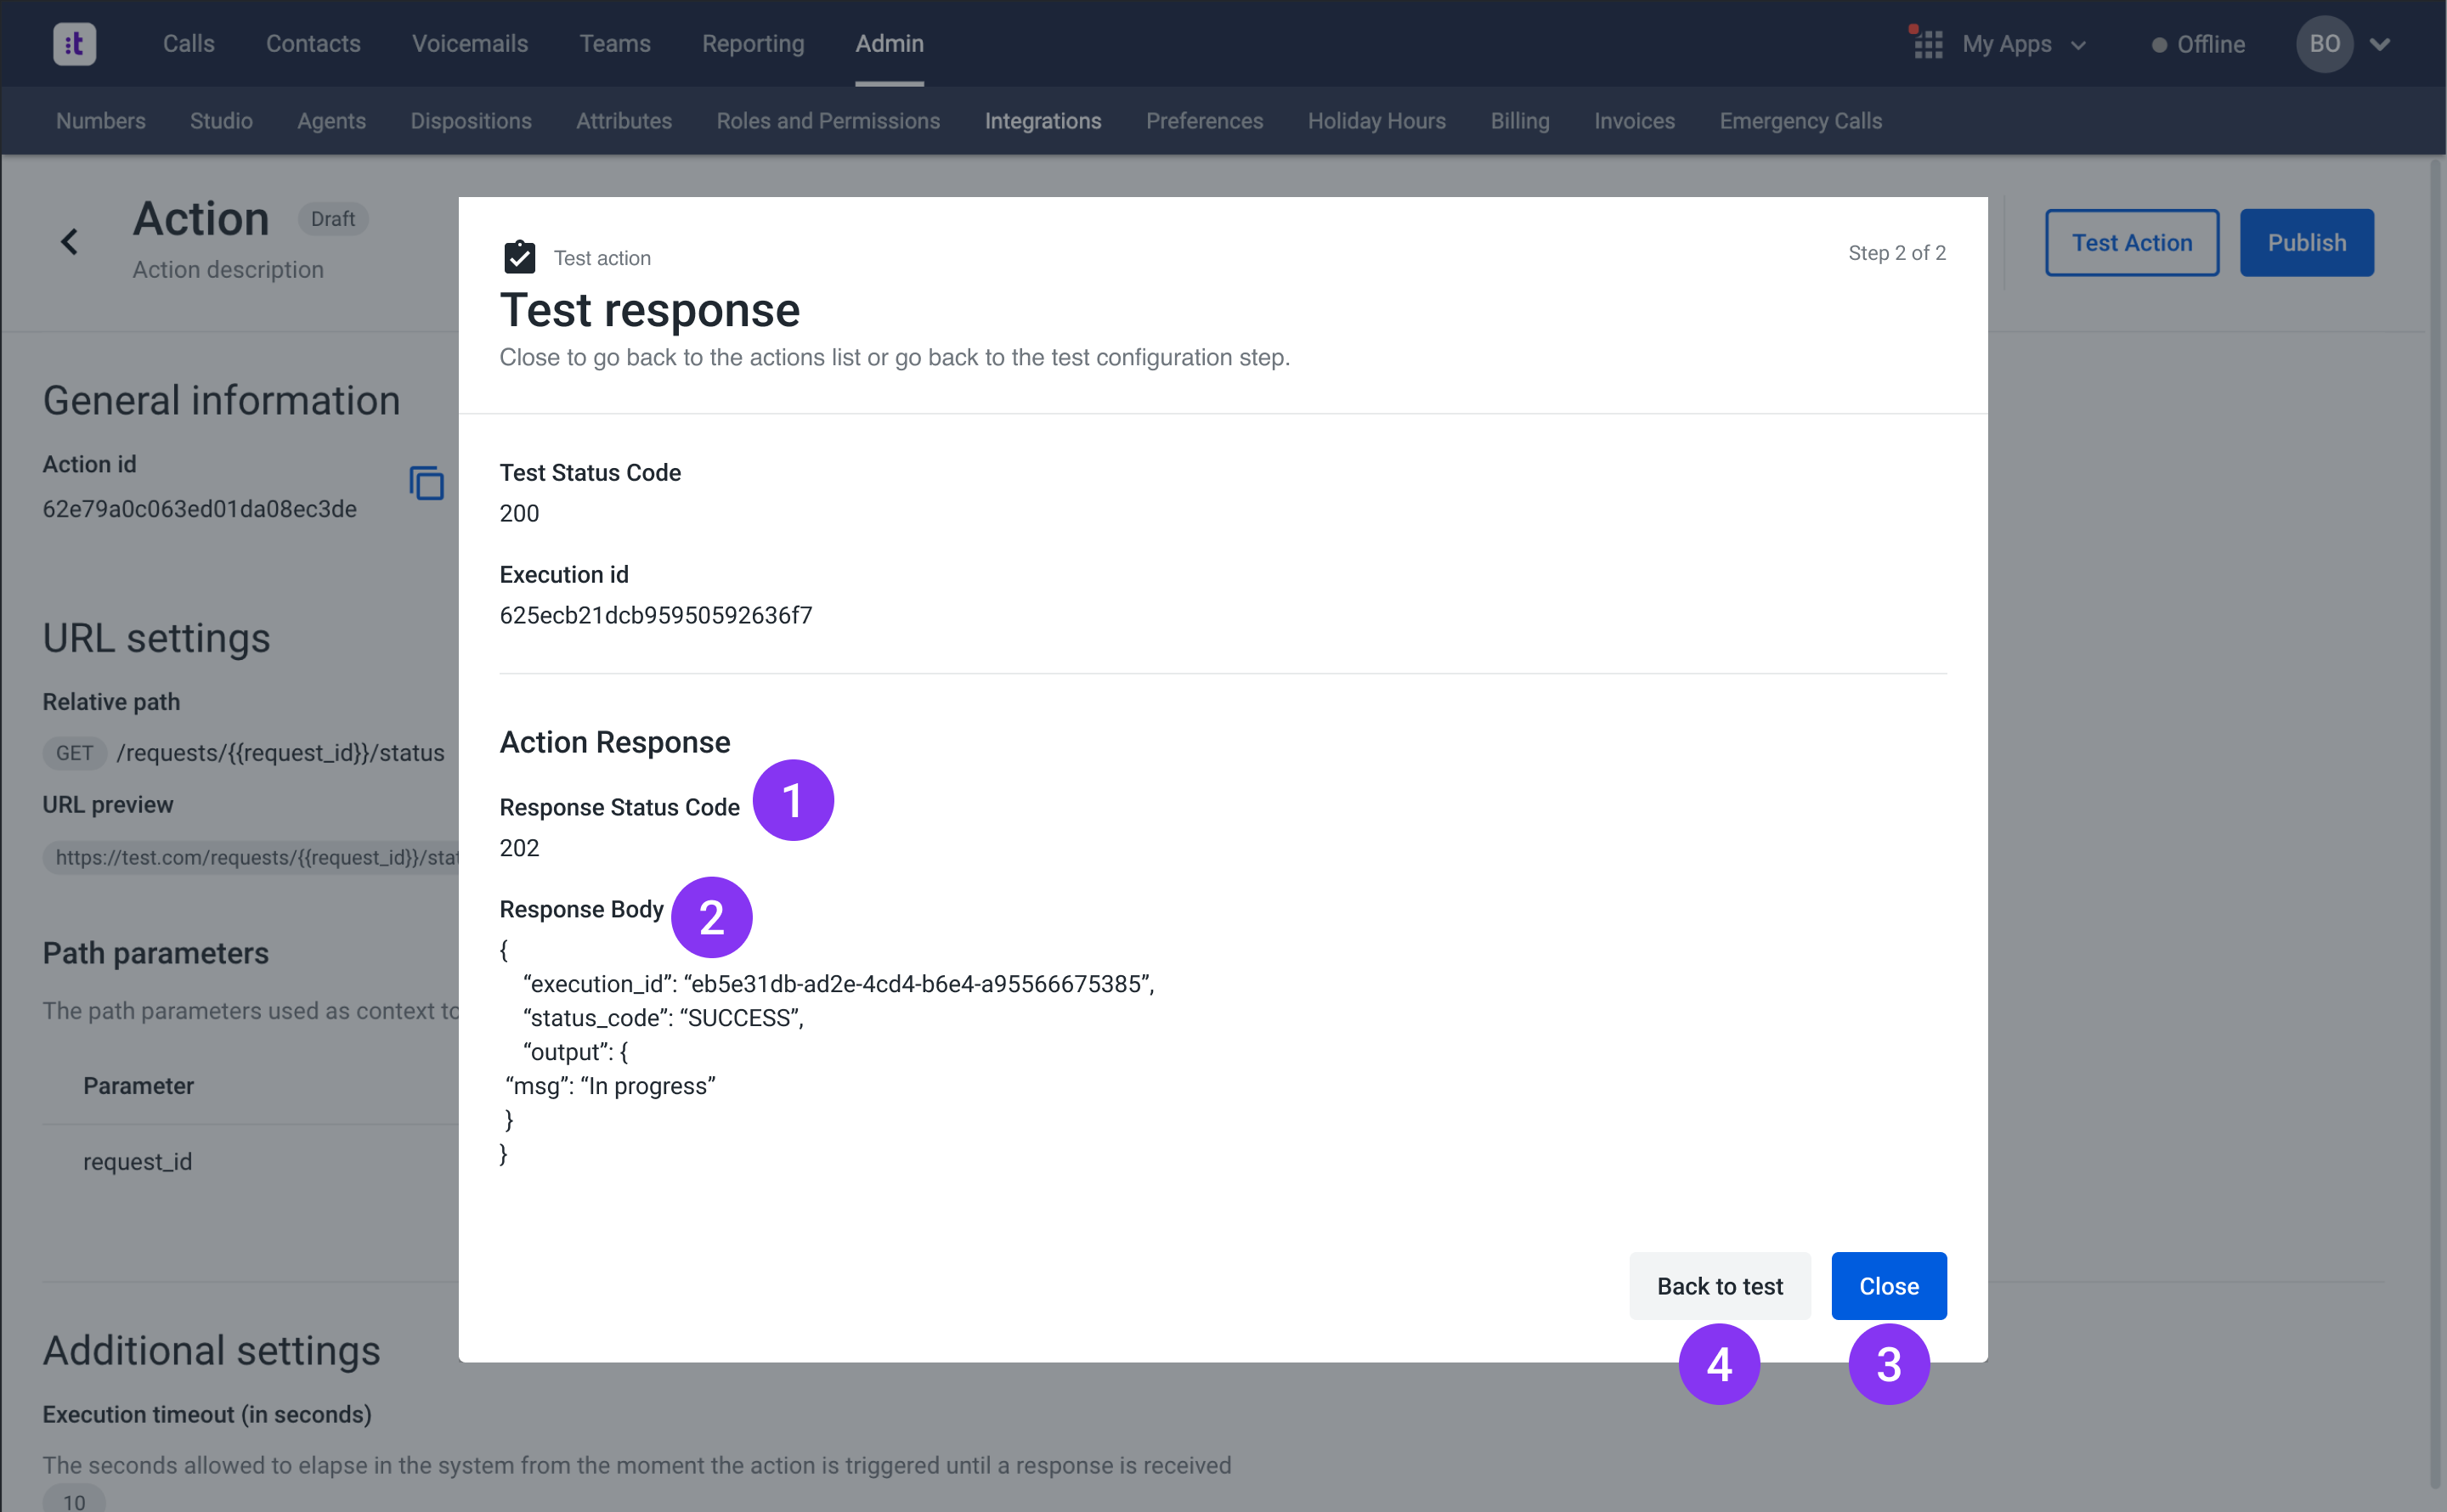Click the GET method tag
The height and width of the screenshot is (1512, 2447).
pos(74,753)
